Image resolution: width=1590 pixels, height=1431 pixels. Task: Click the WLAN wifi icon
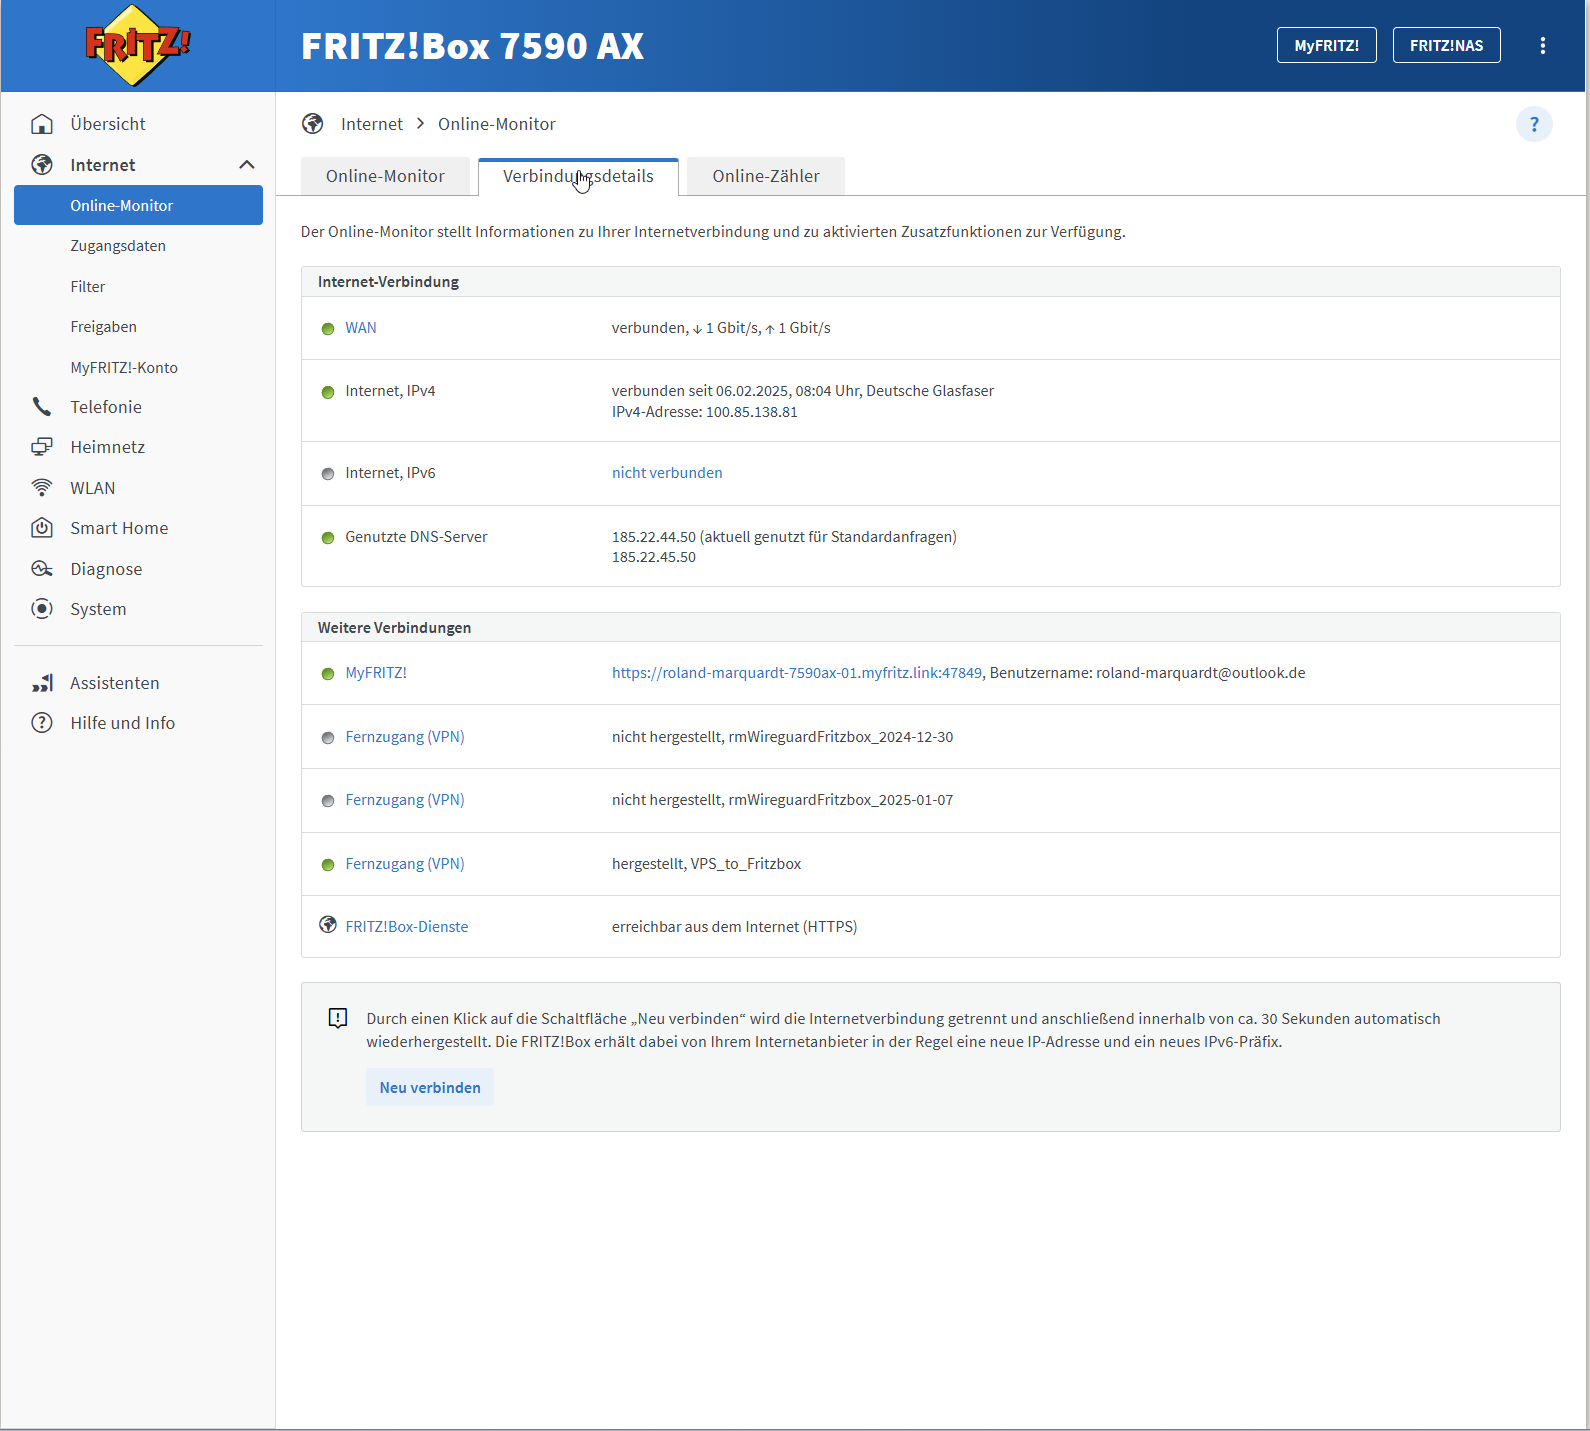[42, 488]
